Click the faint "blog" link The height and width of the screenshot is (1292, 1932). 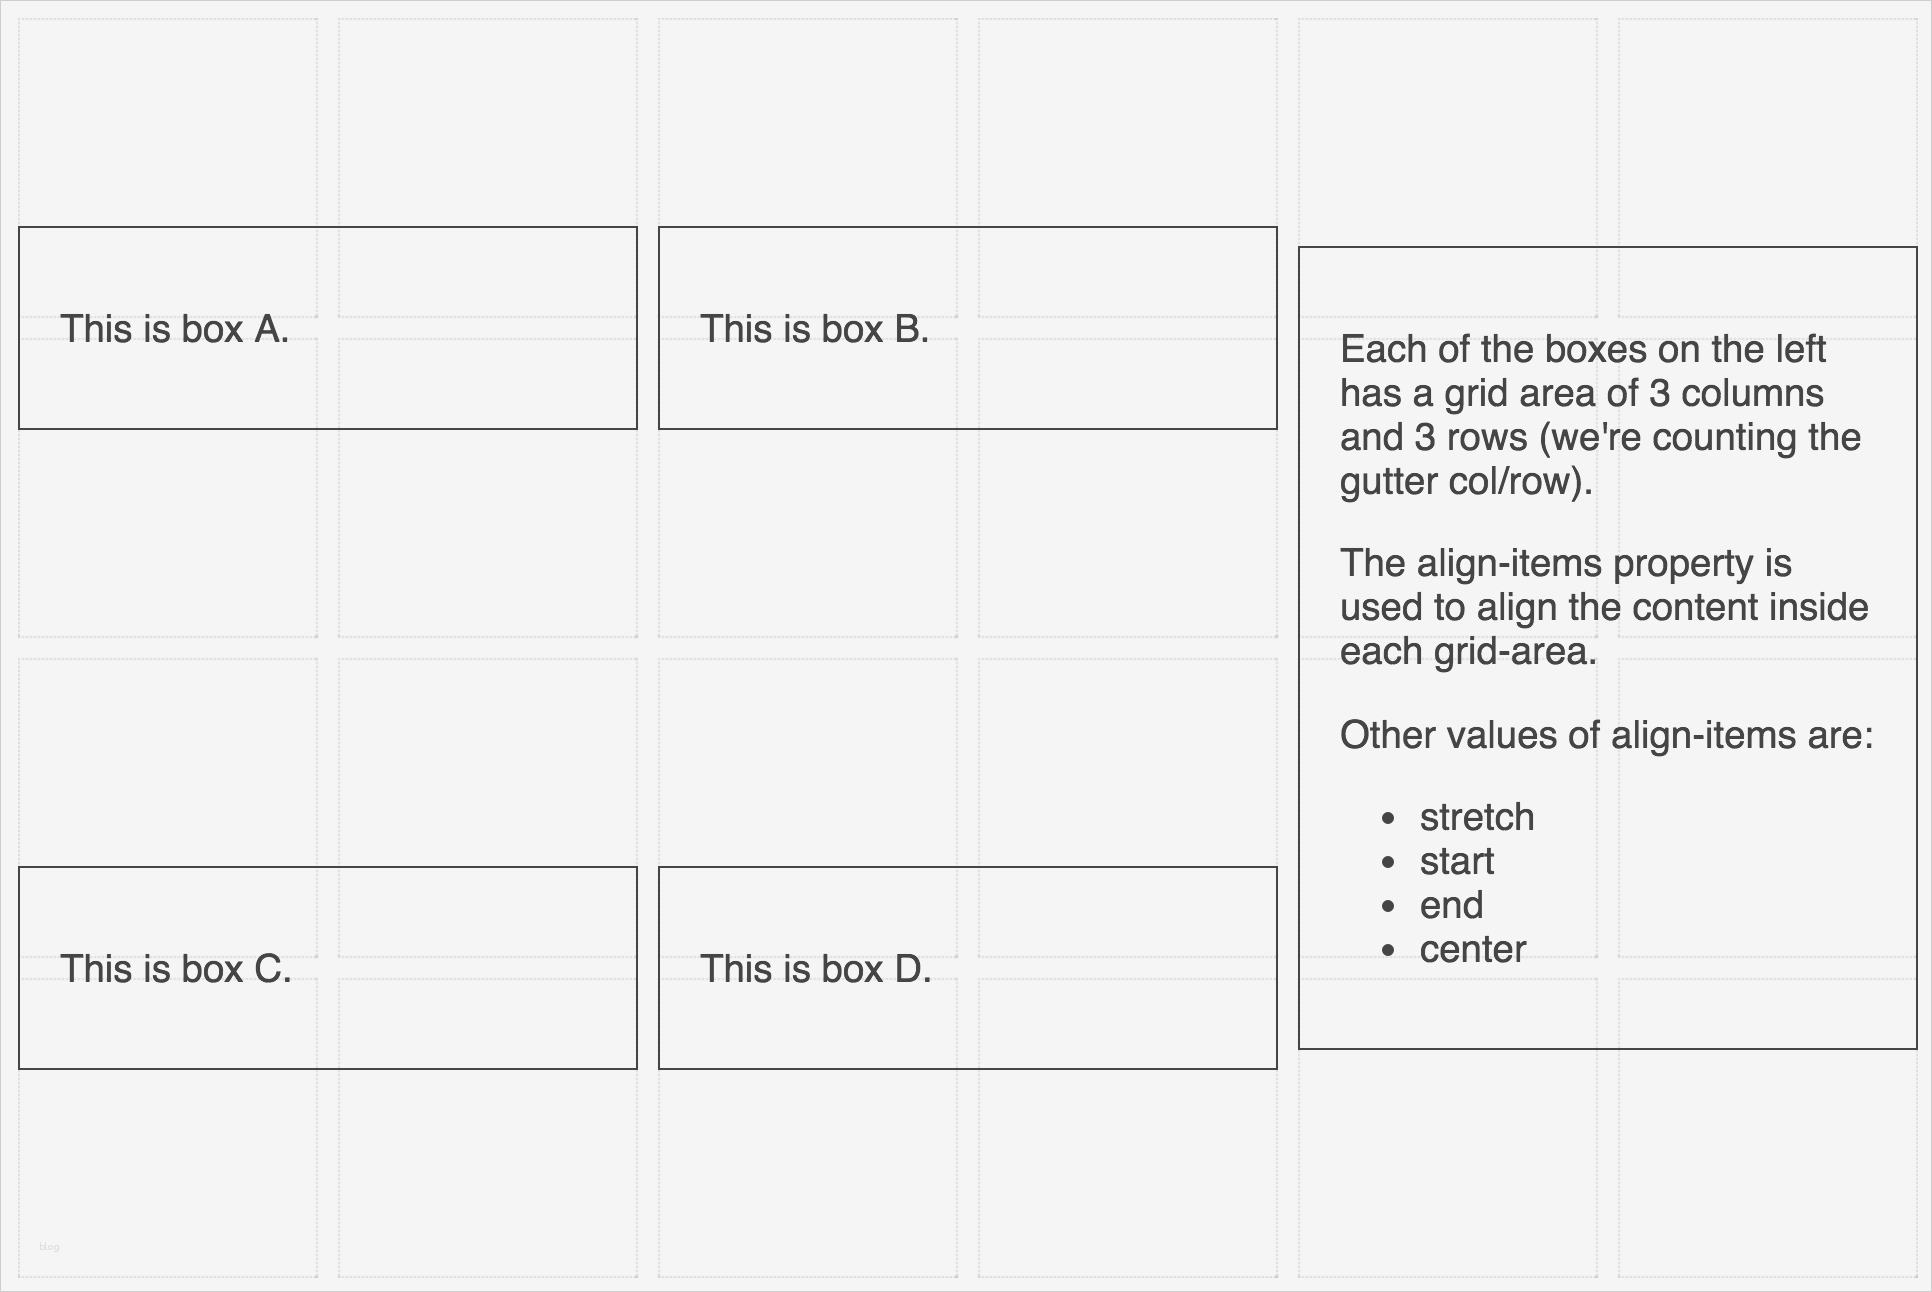(49, 1247)
